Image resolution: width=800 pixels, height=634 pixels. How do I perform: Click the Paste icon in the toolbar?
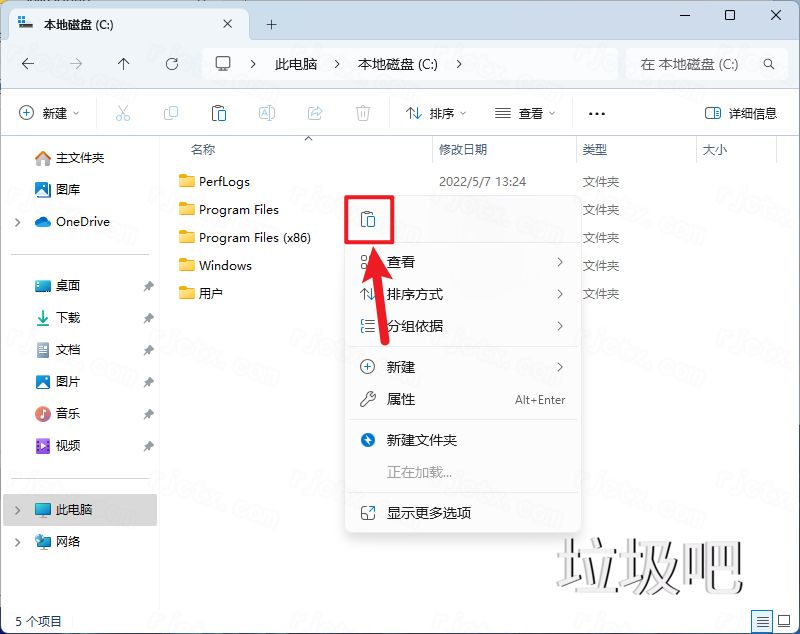click(x=219, y=112)
